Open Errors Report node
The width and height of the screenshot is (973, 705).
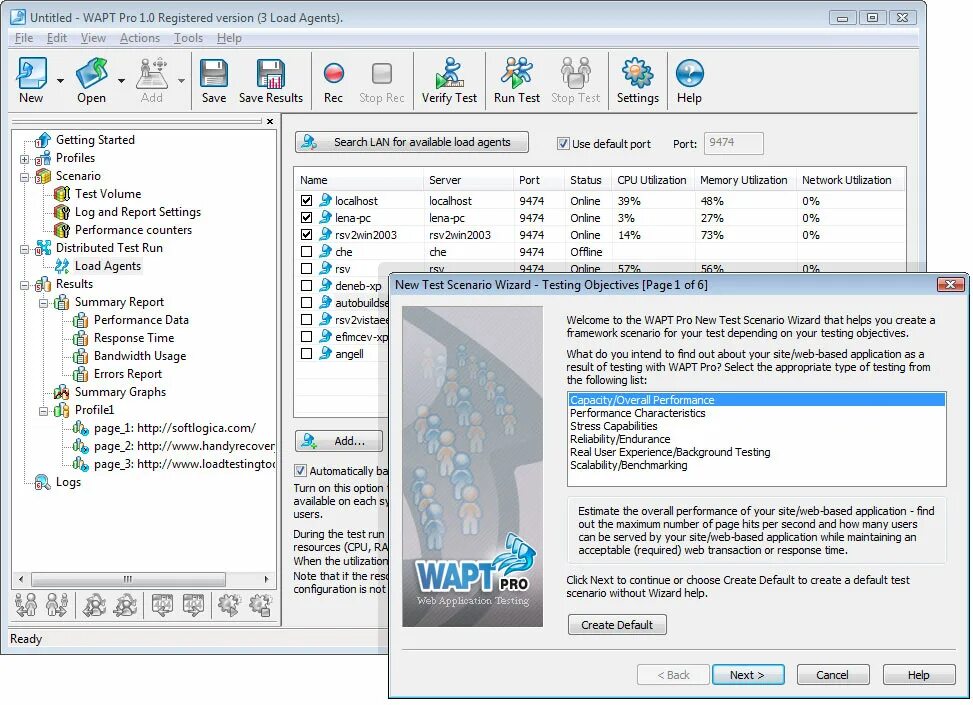point(127,374)
